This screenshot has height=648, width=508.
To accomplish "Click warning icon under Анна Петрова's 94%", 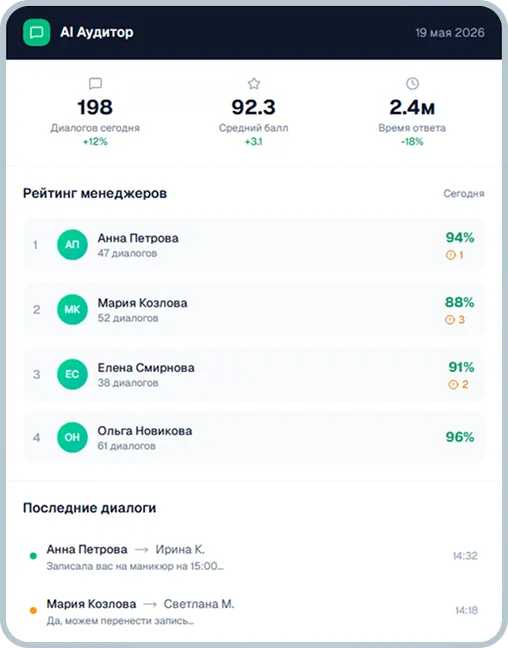I will pyautogui.click(x=451, y=255).
